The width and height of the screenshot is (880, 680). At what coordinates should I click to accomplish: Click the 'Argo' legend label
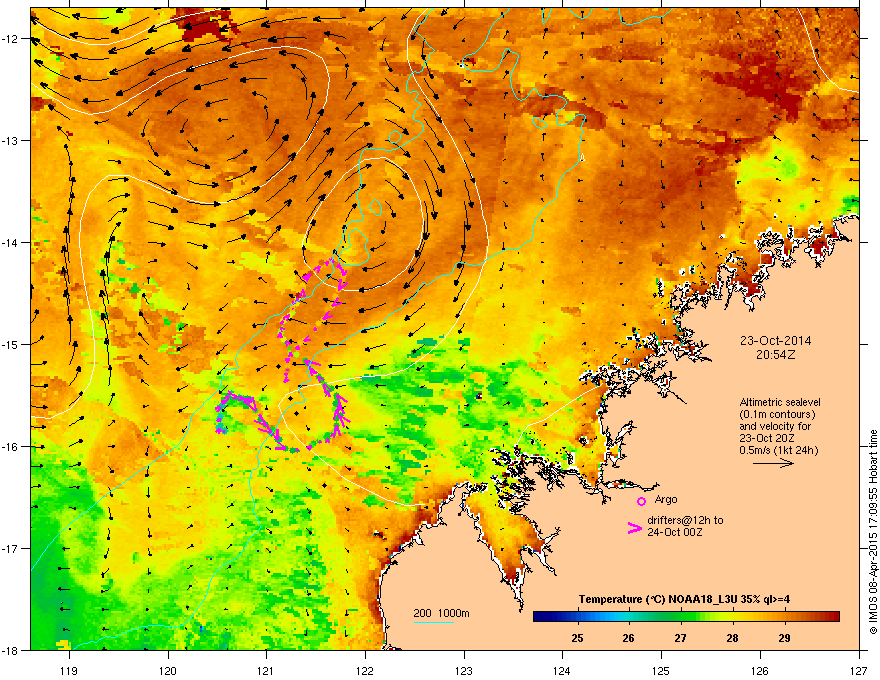pos(666,499)
